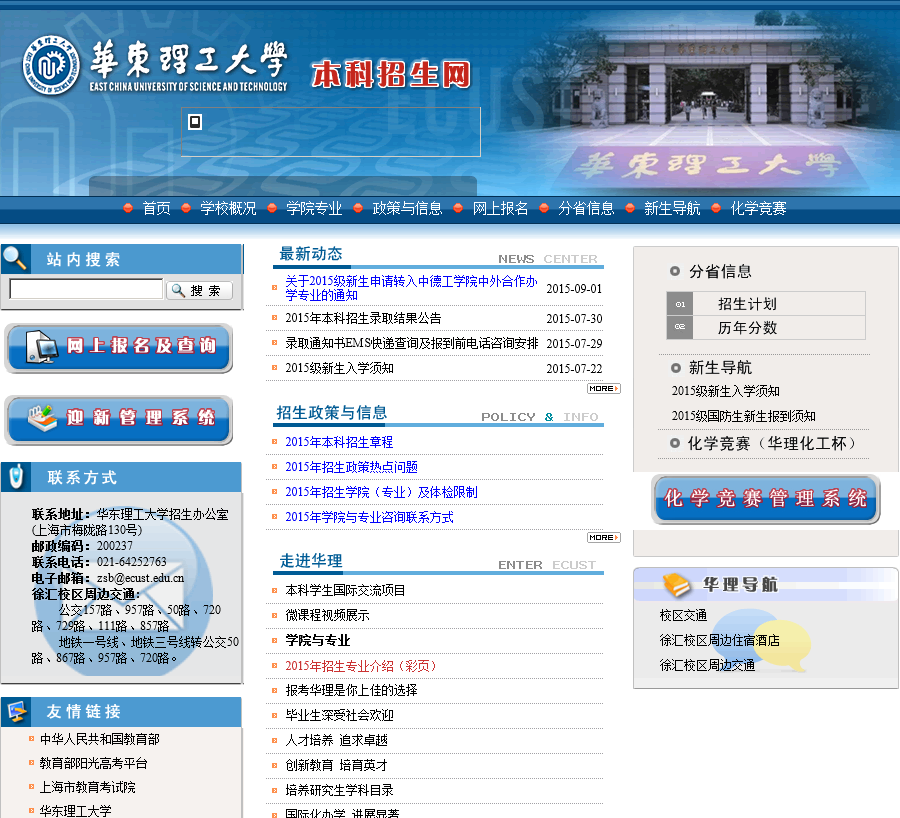Open 2015年招生政策热点问题 link
The height and width of the screenshot is (818, 900).
[351, 467]
